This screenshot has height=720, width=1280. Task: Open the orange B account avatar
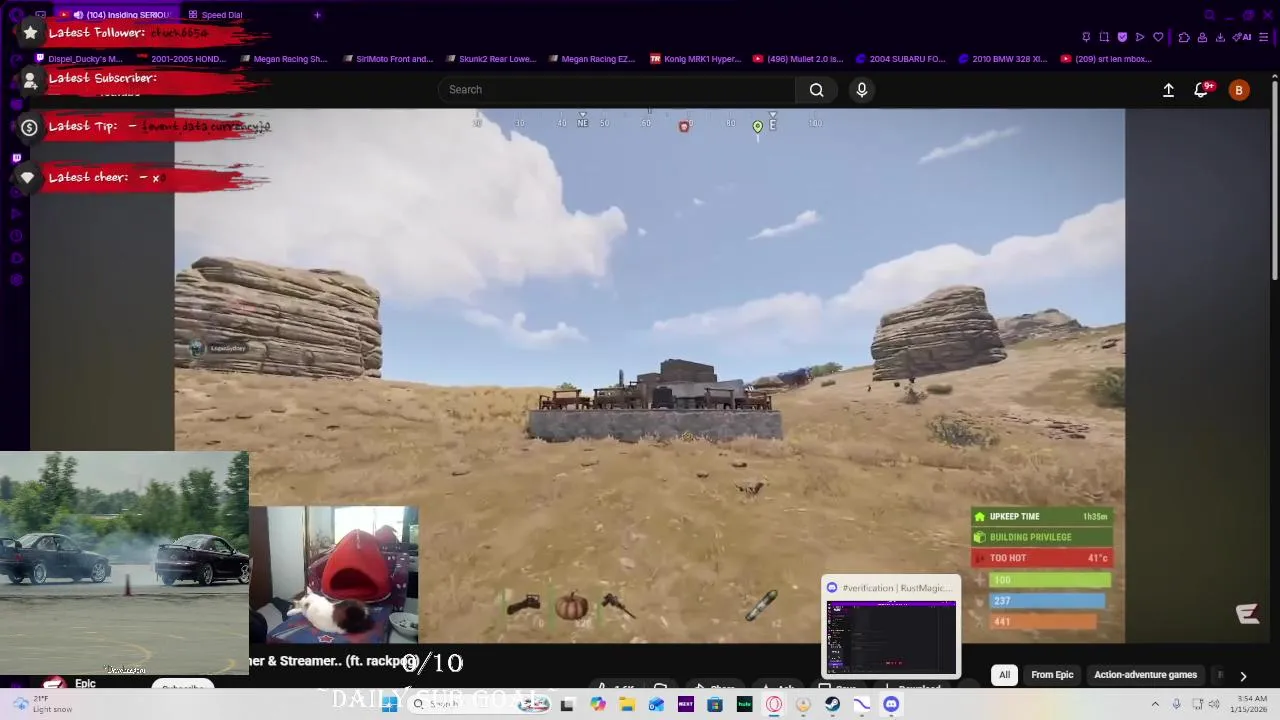tap(1239, 90)
